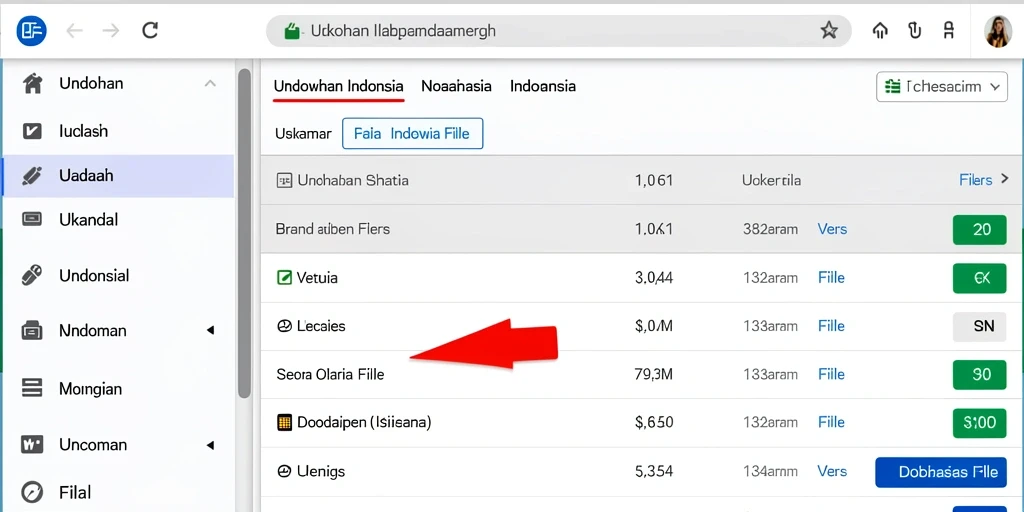Click the toolbar icon beside the profile avatar
Viewport: 1024px width, 512px height.
click(x=949, y=30)
